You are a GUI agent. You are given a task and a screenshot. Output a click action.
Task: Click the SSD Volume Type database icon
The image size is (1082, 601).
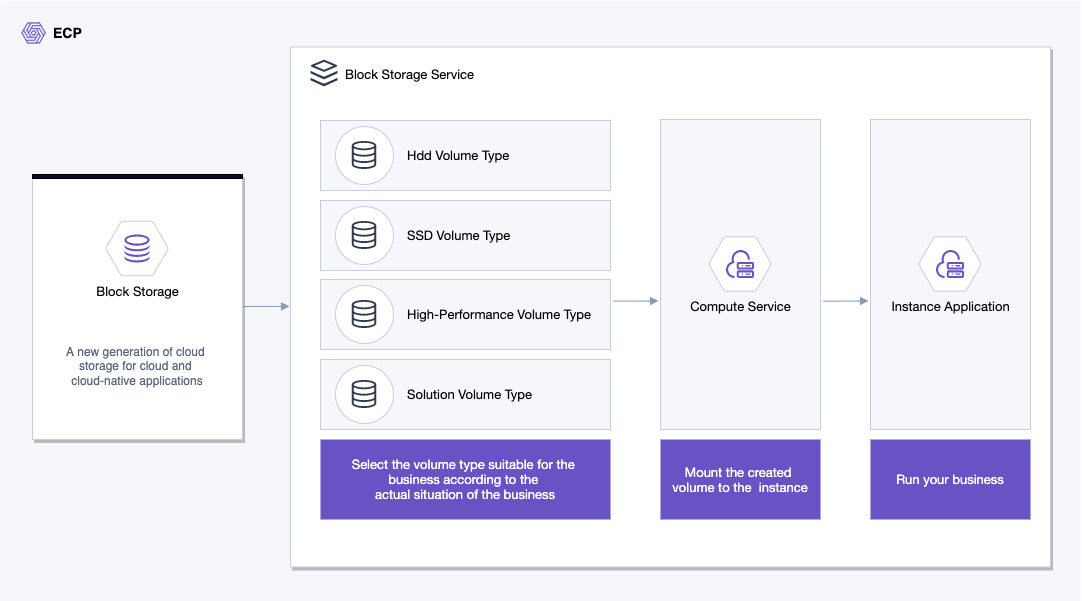pos(364,235)
